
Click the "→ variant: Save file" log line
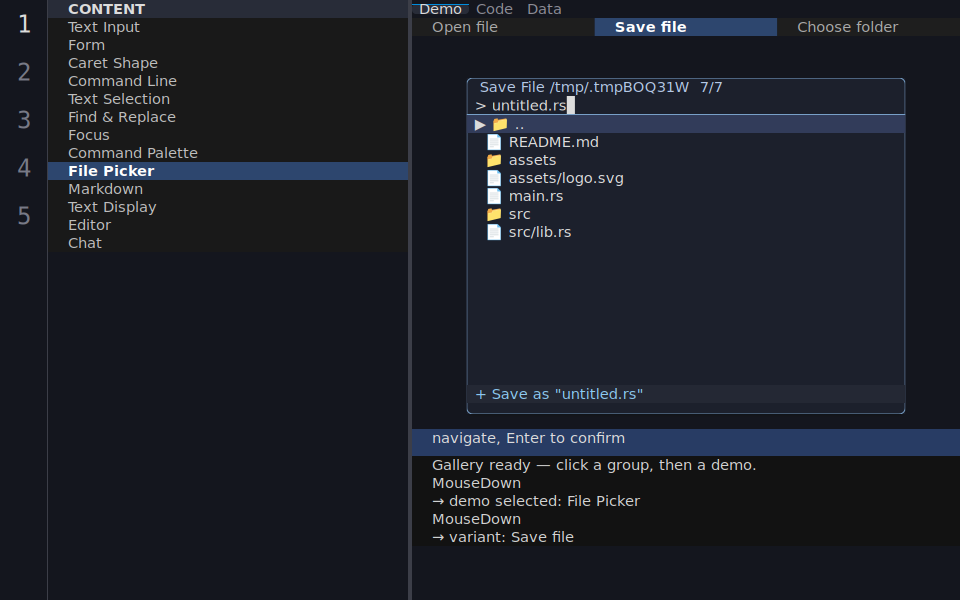[x=503, y=537]
